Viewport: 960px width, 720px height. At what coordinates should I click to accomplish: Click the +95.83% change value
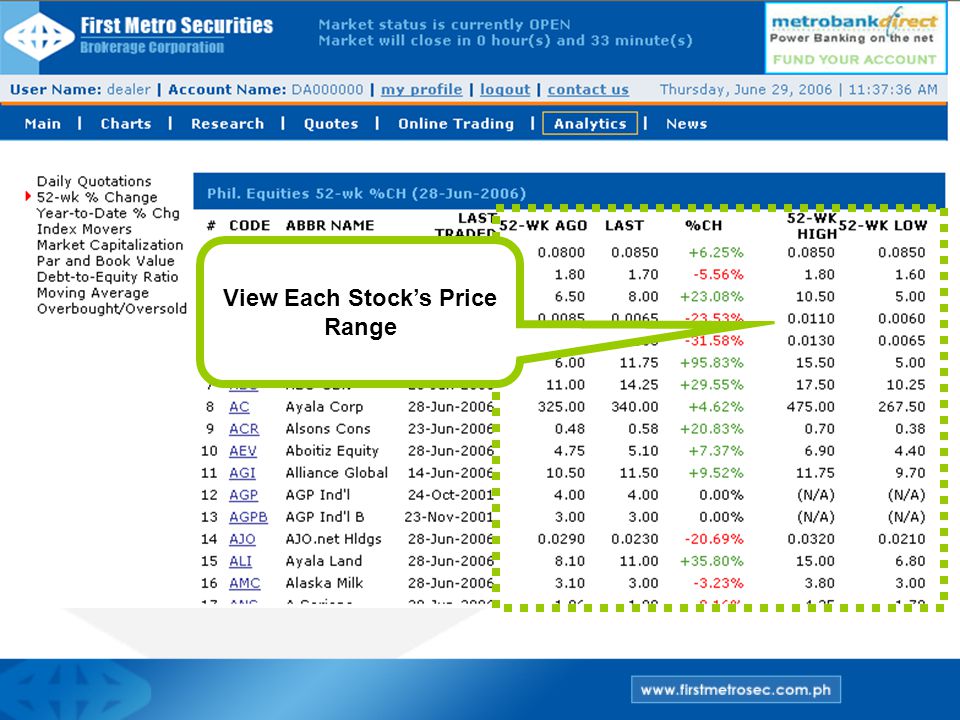tap(711, 363)
